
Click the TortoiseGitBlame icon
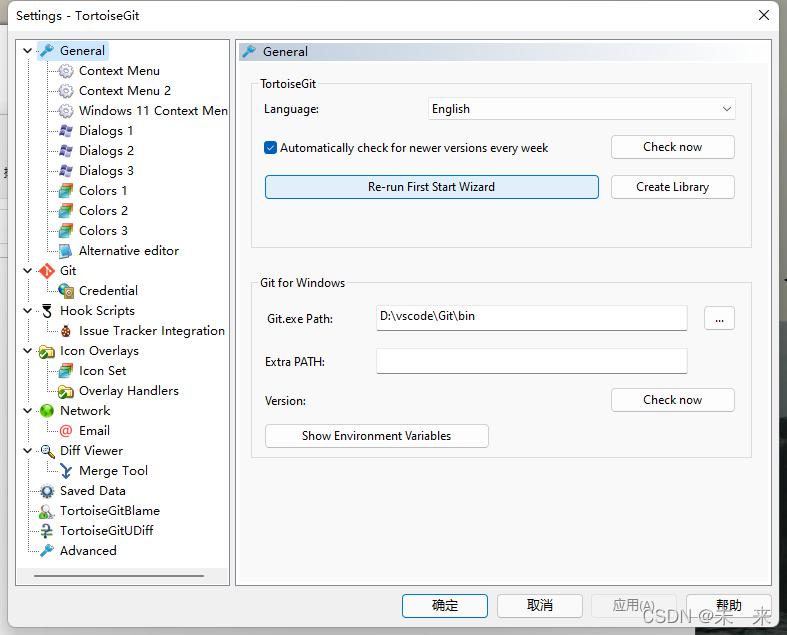(46, 511)
